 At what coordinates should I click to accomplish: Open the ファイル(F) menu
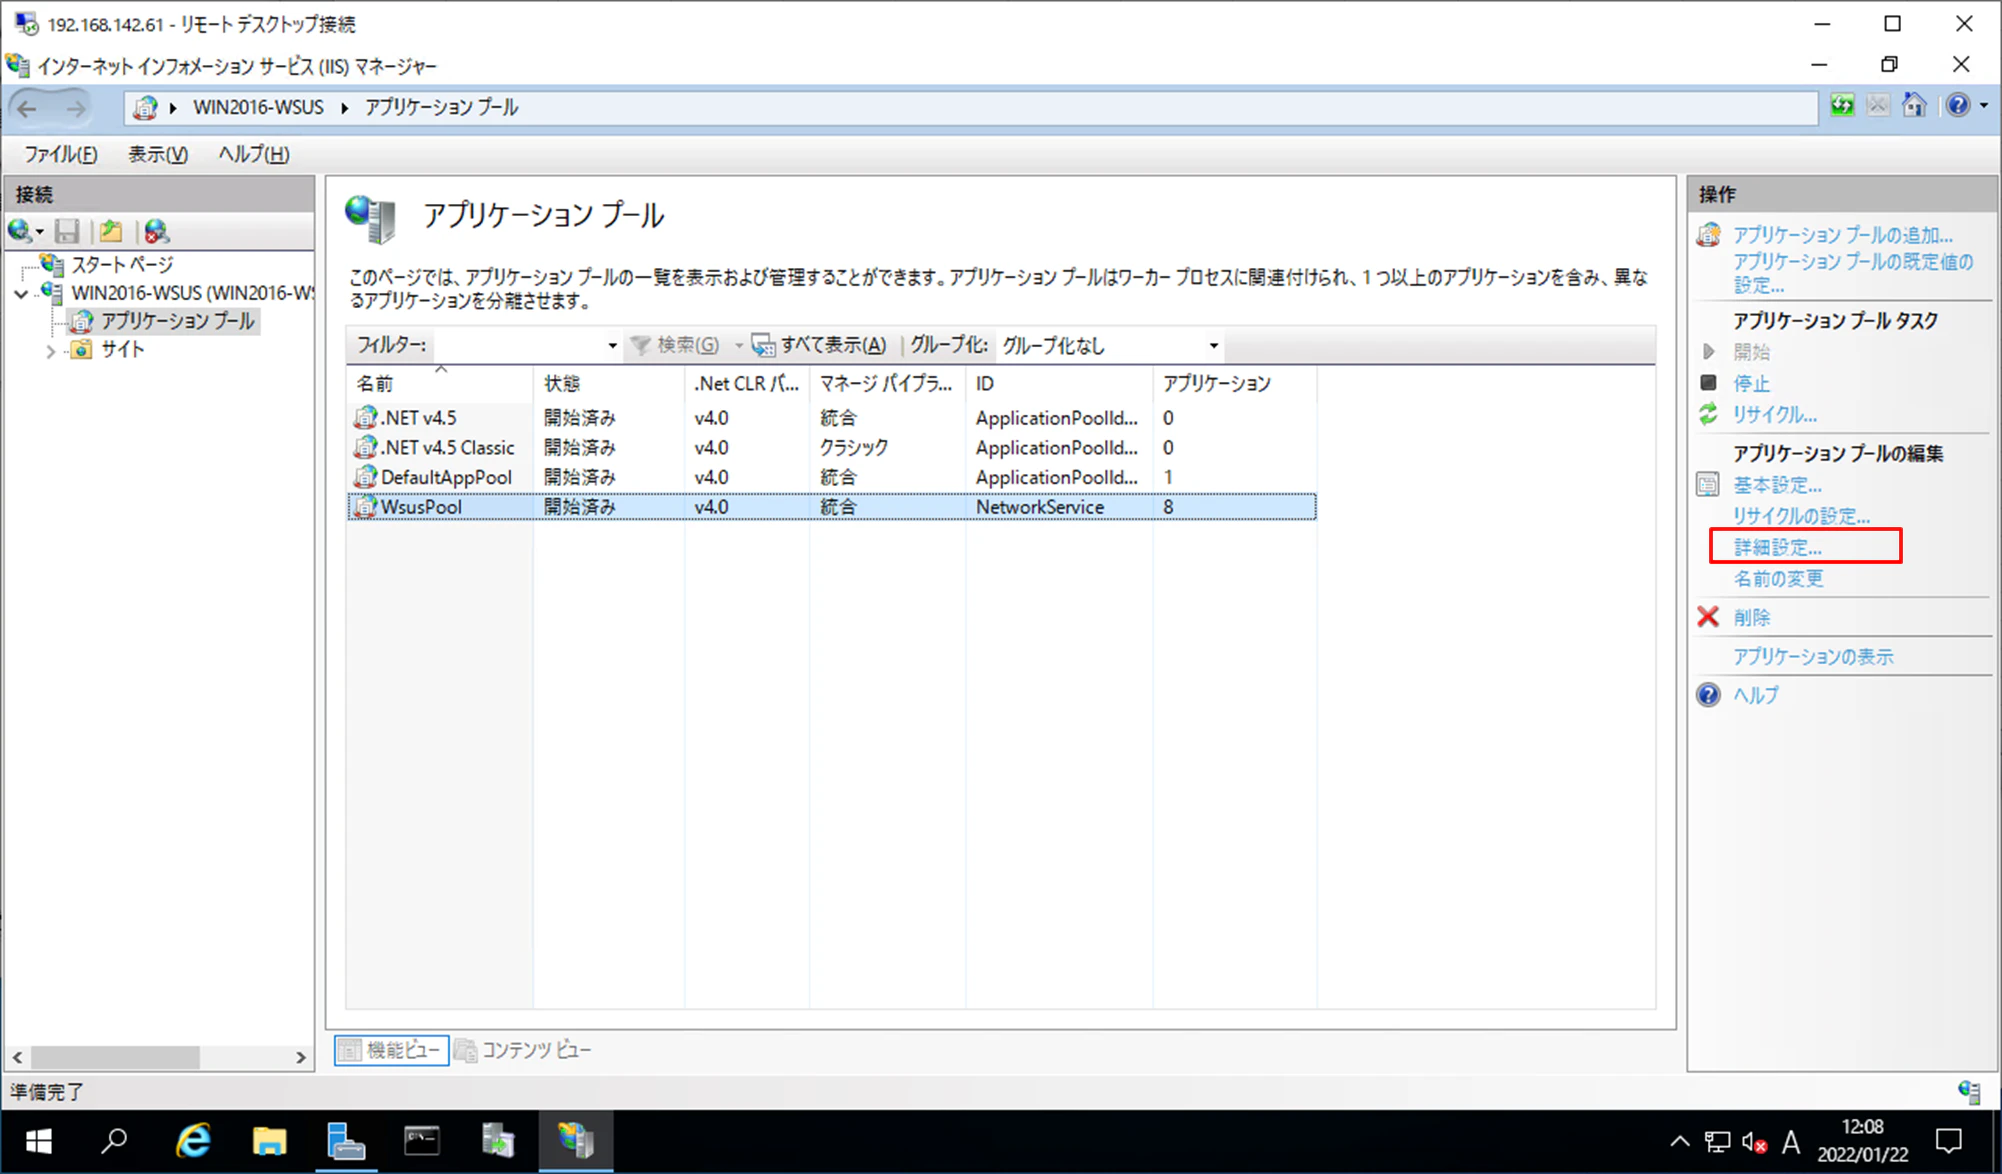pos(60,154)
